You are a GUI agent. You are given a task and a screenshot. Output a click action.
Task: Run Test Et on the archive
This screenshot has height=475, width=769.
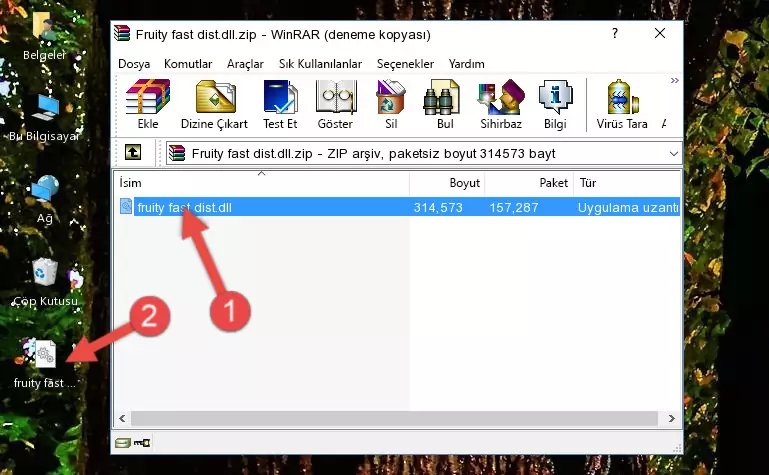[280, 104]
